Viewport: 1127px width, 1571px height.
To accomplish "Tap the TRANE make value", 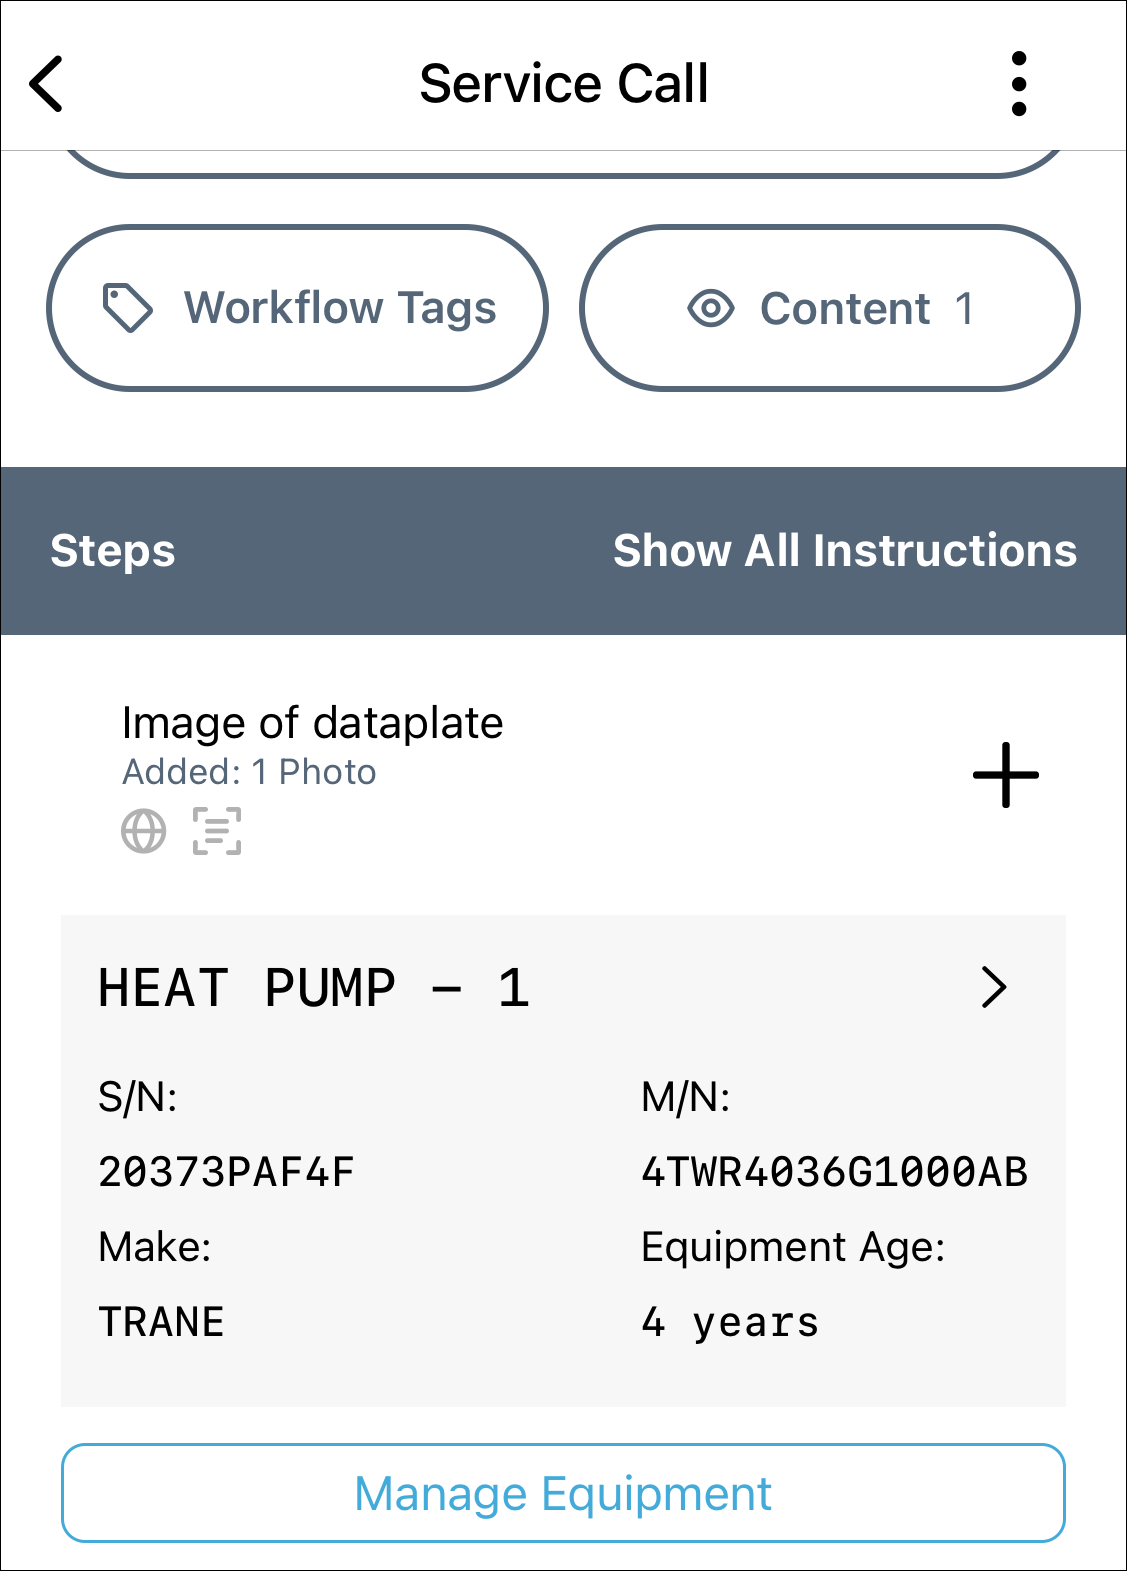I will coord(161,1322).
